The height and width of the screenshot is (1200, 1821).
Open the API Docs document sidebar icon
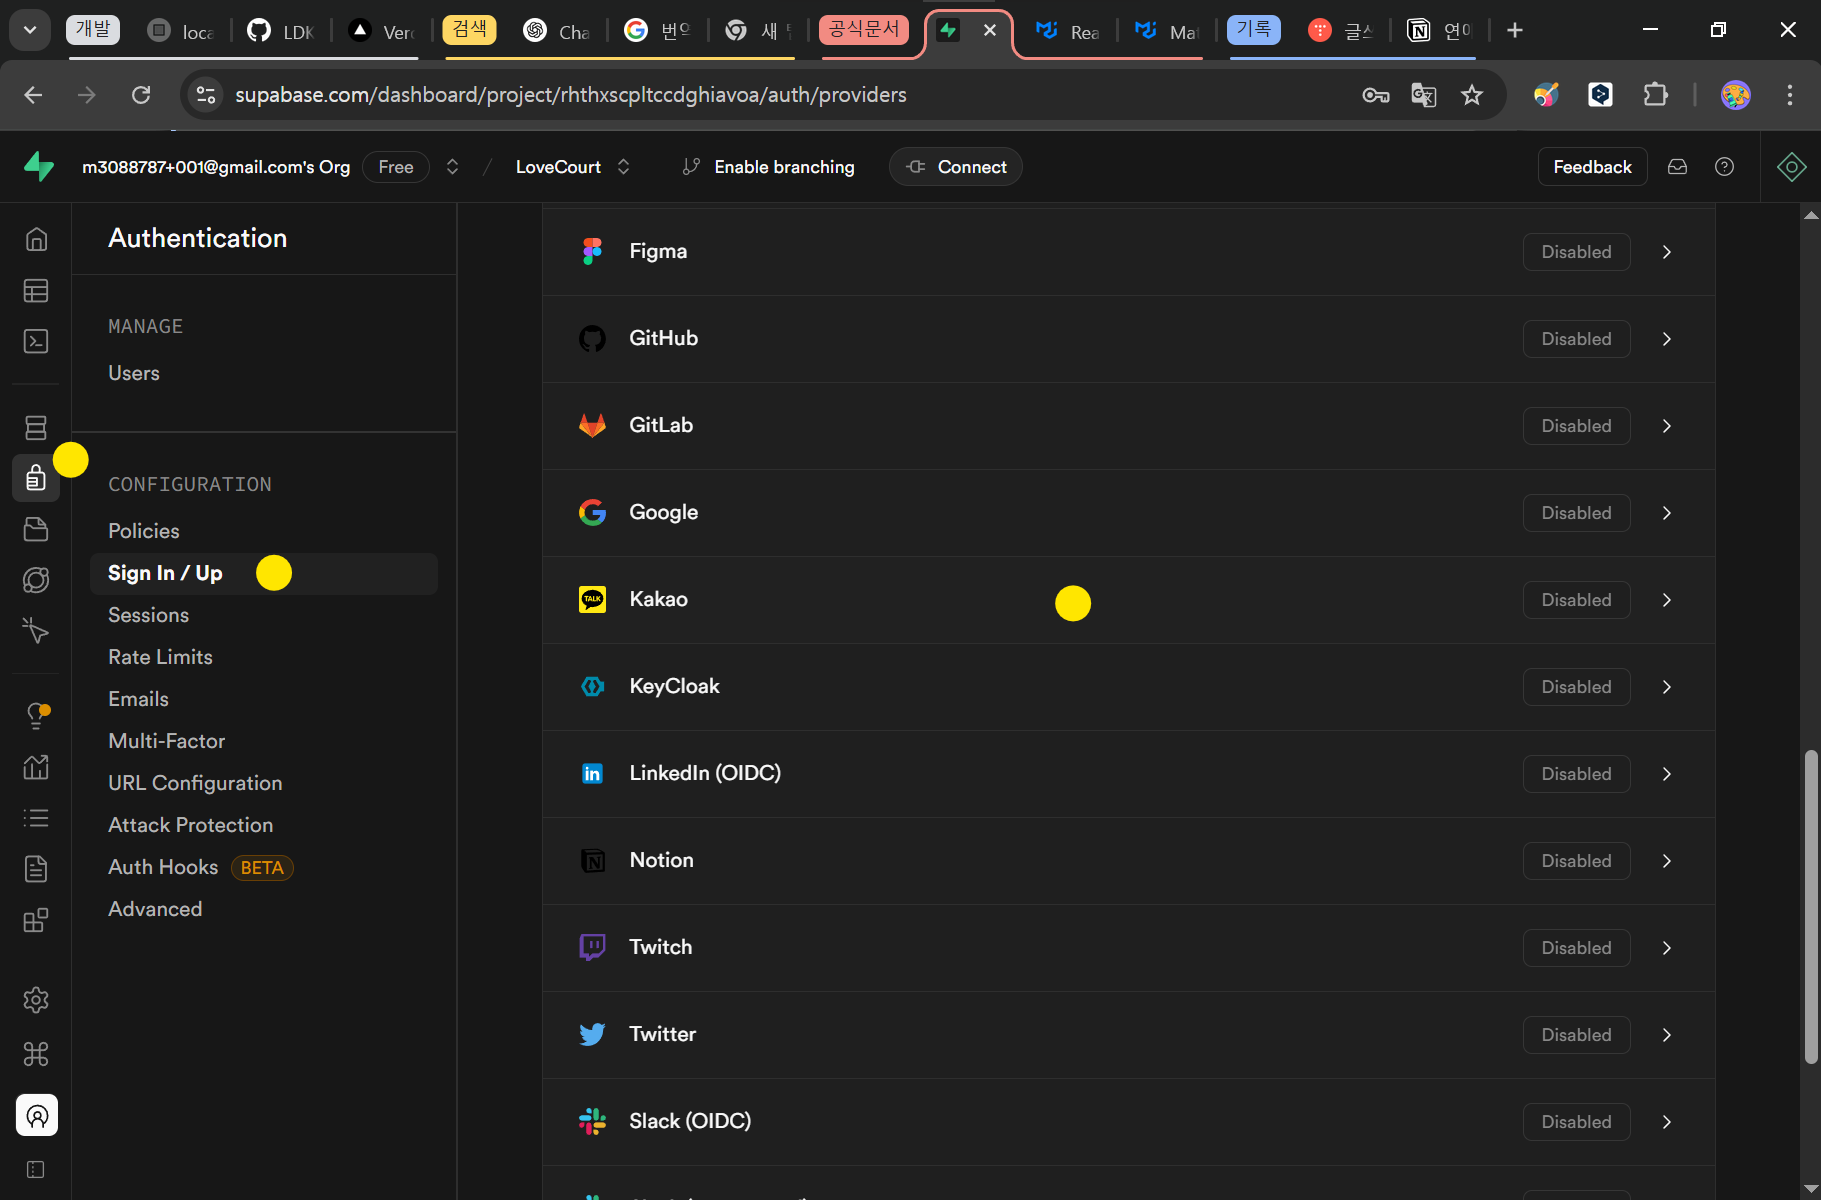pos(36,869)
